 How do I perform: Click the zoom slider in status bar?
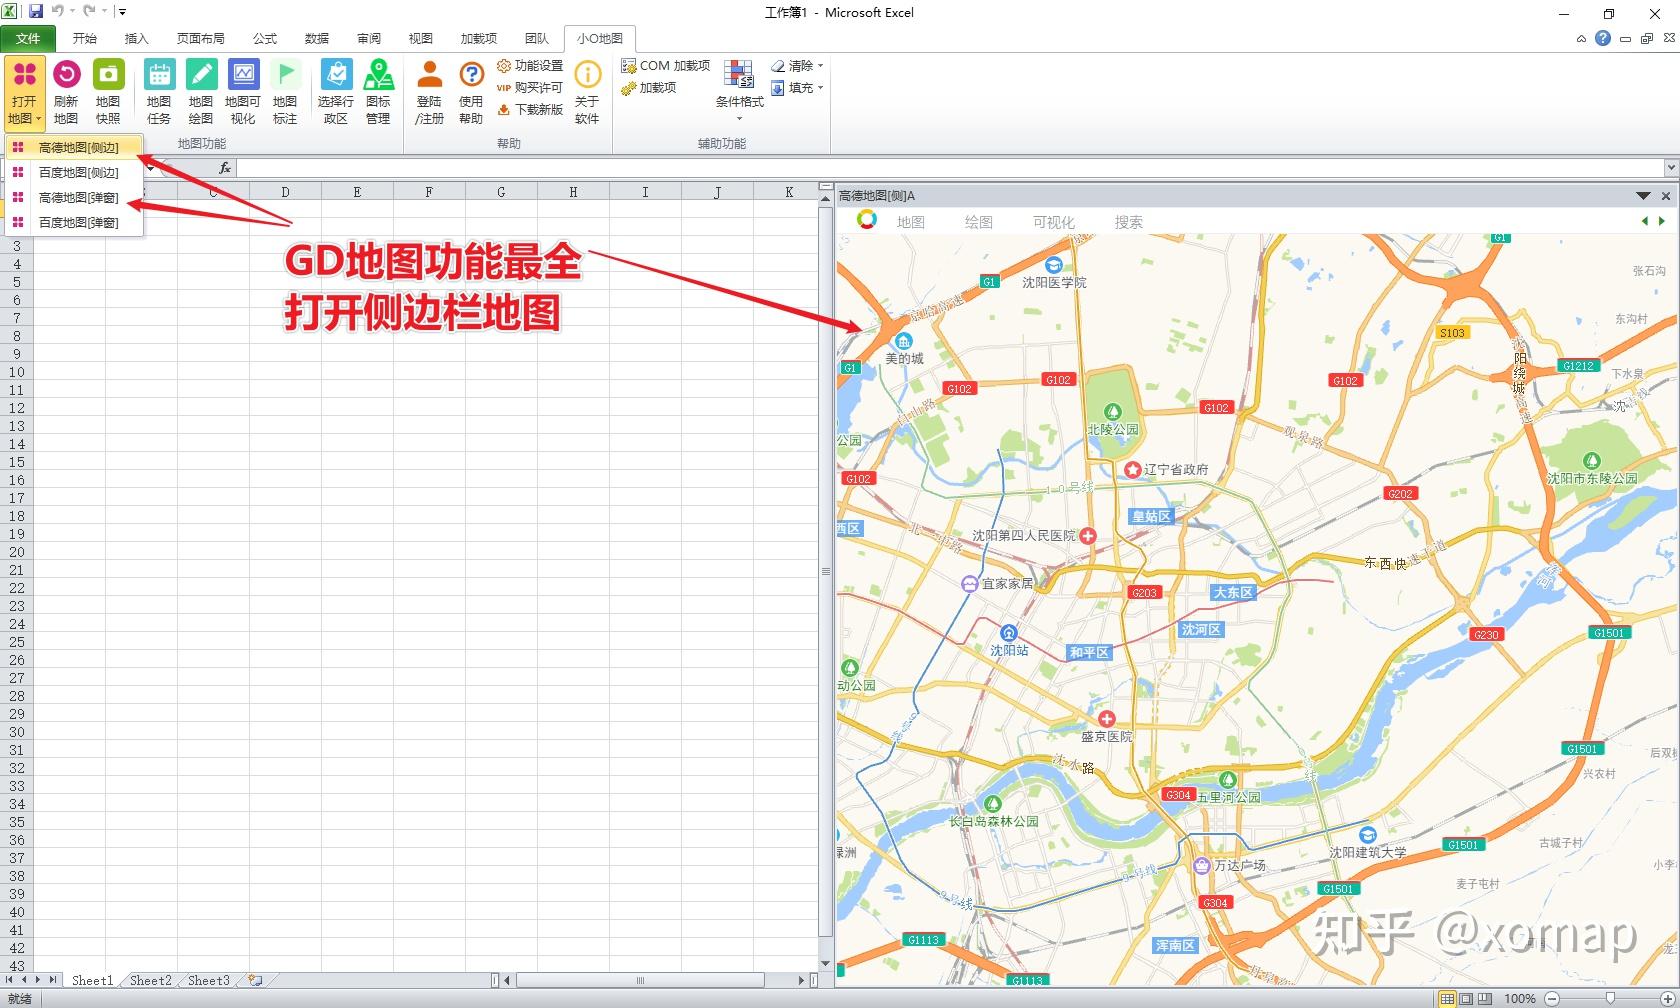pyautogui.click(x=1610, y=998)
